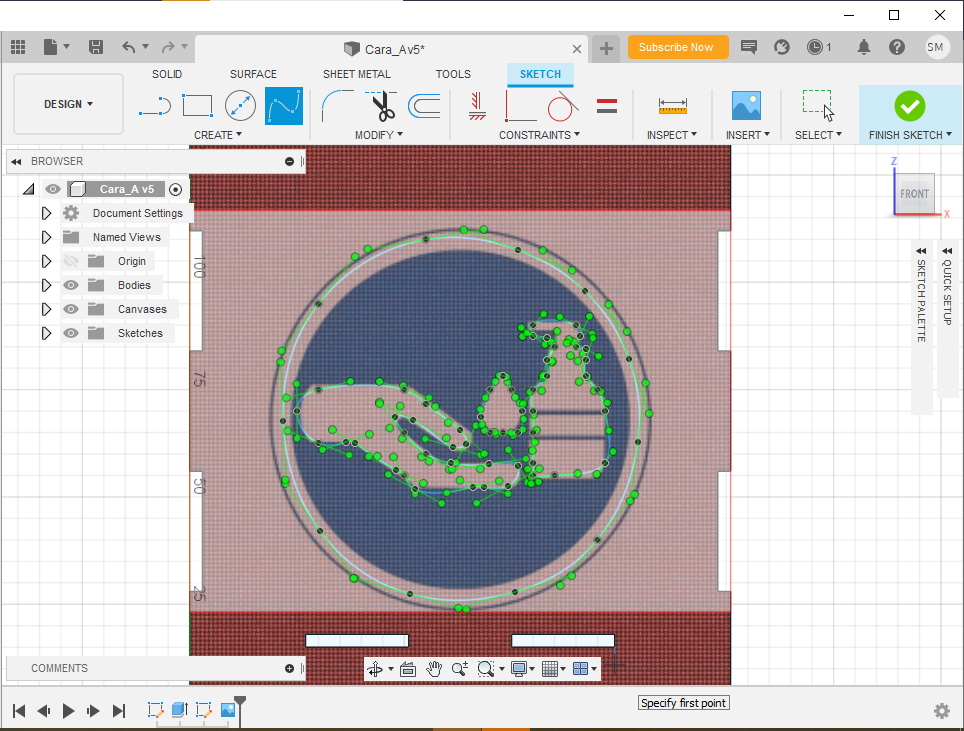This screenshot has height=731, width=964.
Task: Open the CREATE dropdown menu
Action: pos(218,135)
